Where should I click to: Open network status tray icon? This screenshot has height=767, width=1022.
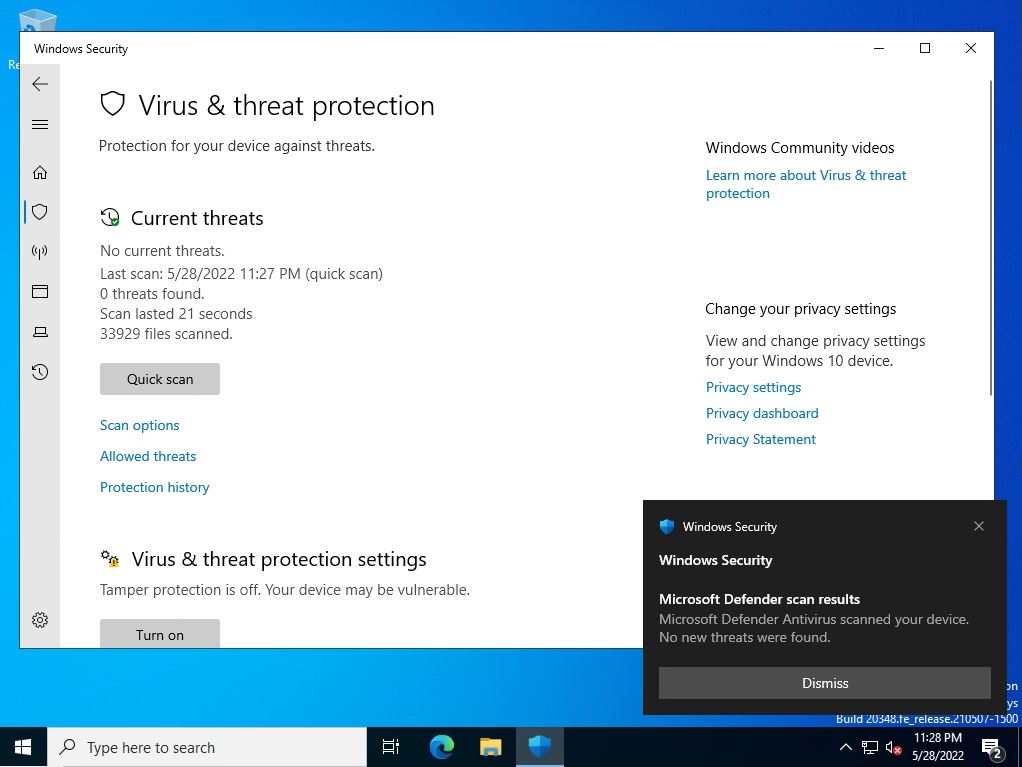(x=869, y=747)
